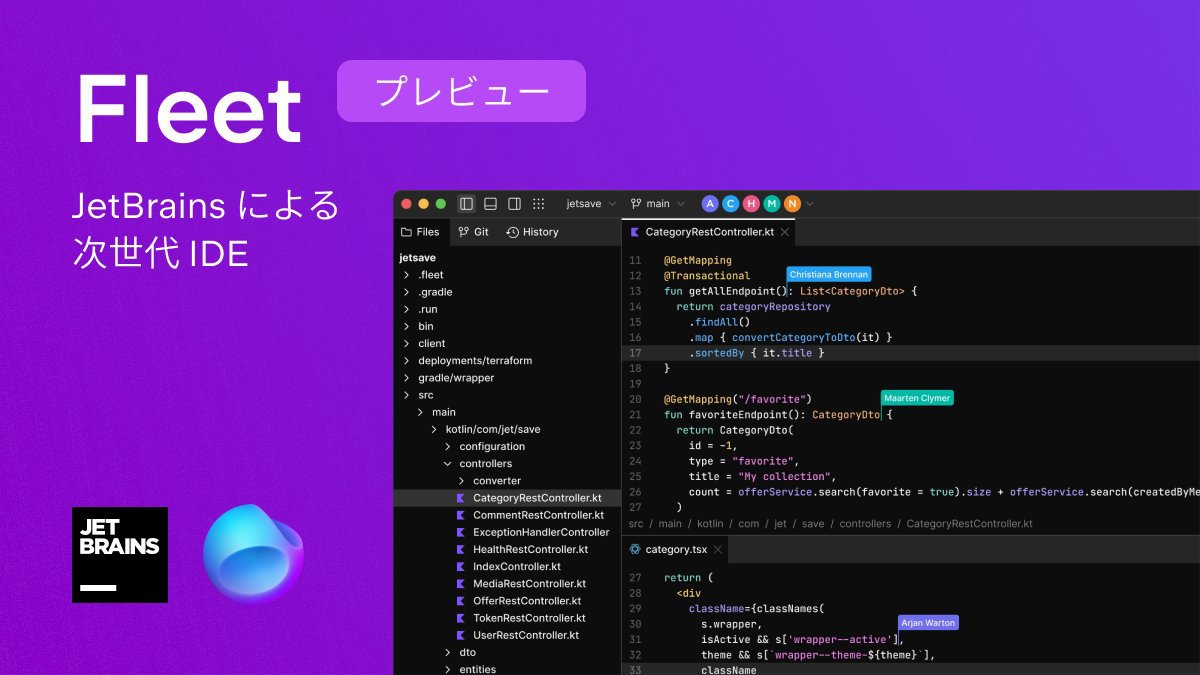Click the jet breadcrumb segment
Screen dimensions: 1200x675
(780, 524)
